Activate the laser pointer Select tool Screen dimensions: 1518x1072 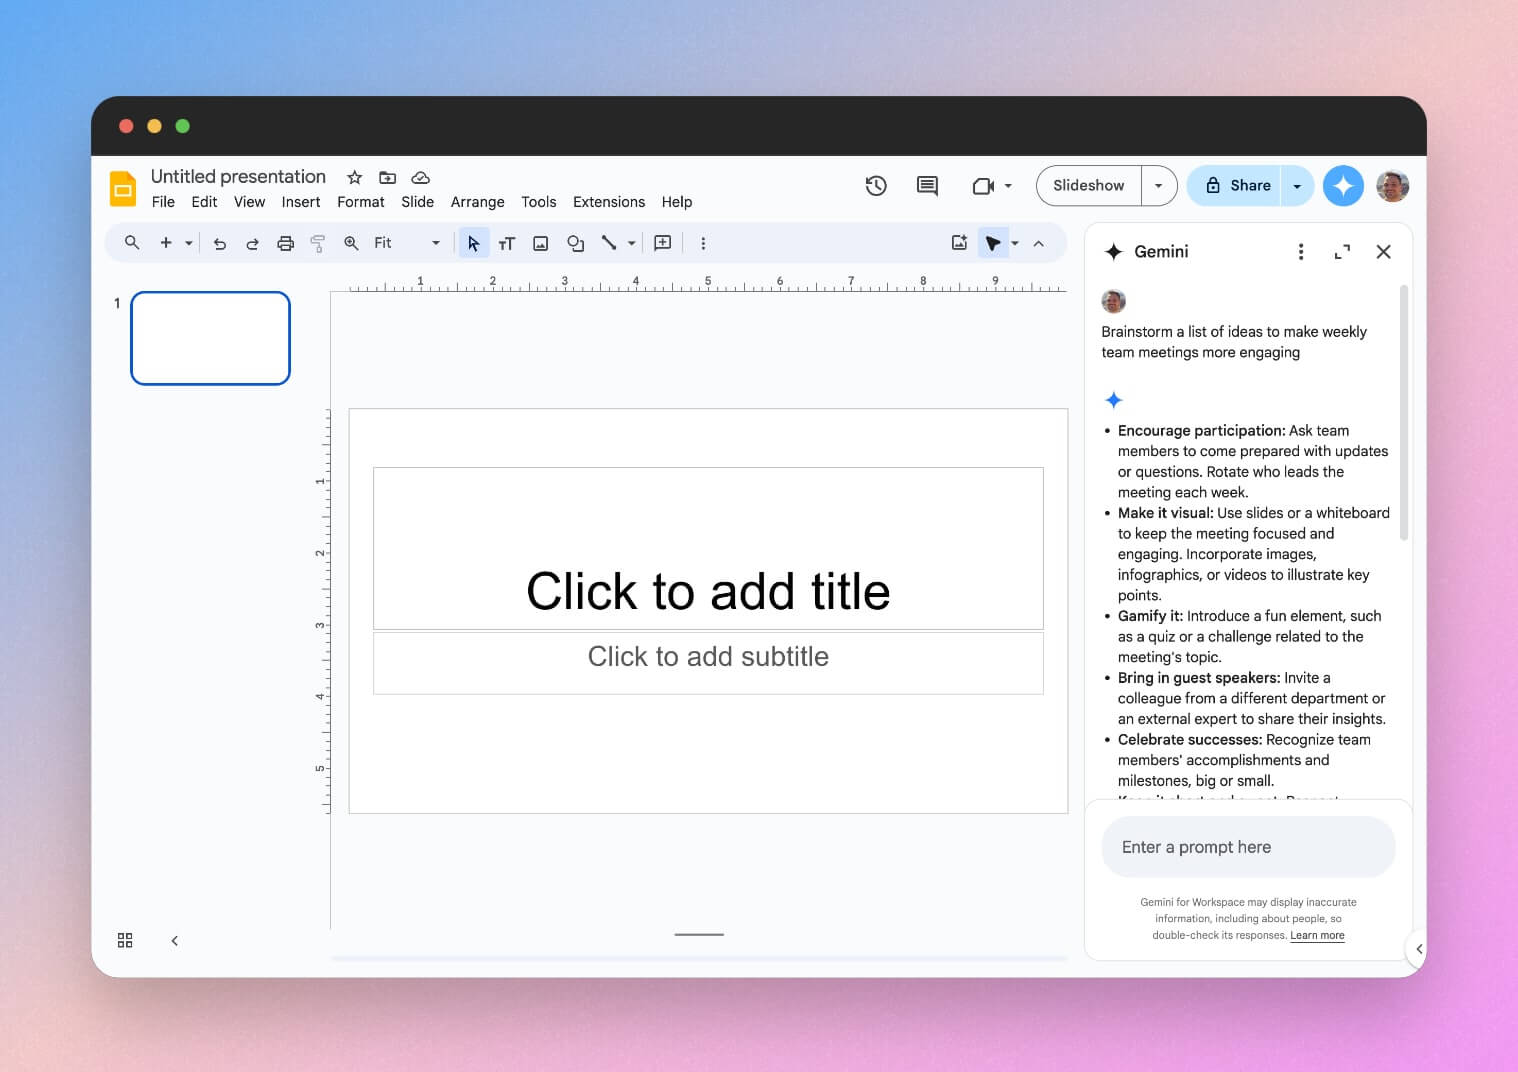point(992,243)
